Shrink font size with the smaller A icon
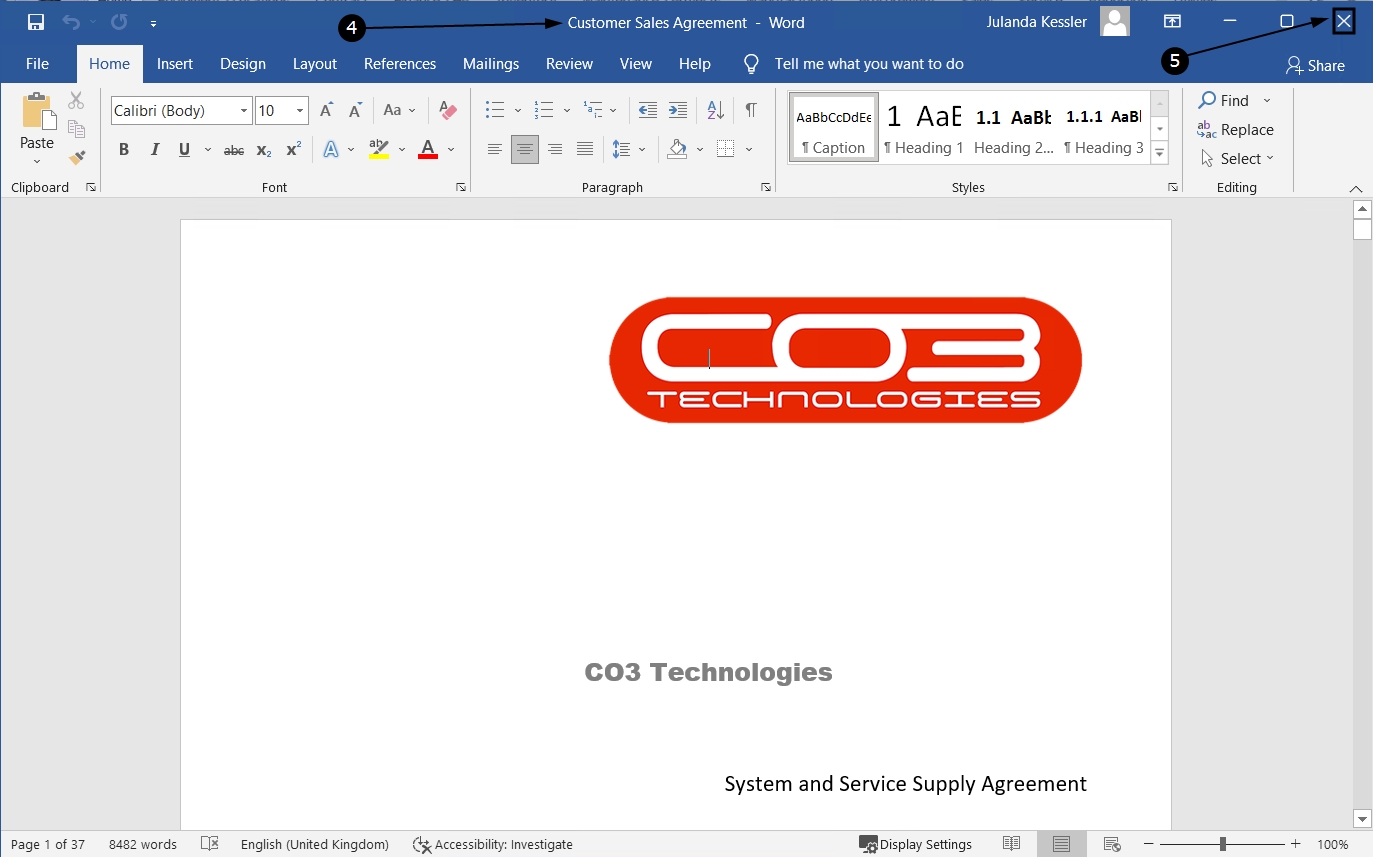The image size is (1373, 857). (x=354, y=111)
